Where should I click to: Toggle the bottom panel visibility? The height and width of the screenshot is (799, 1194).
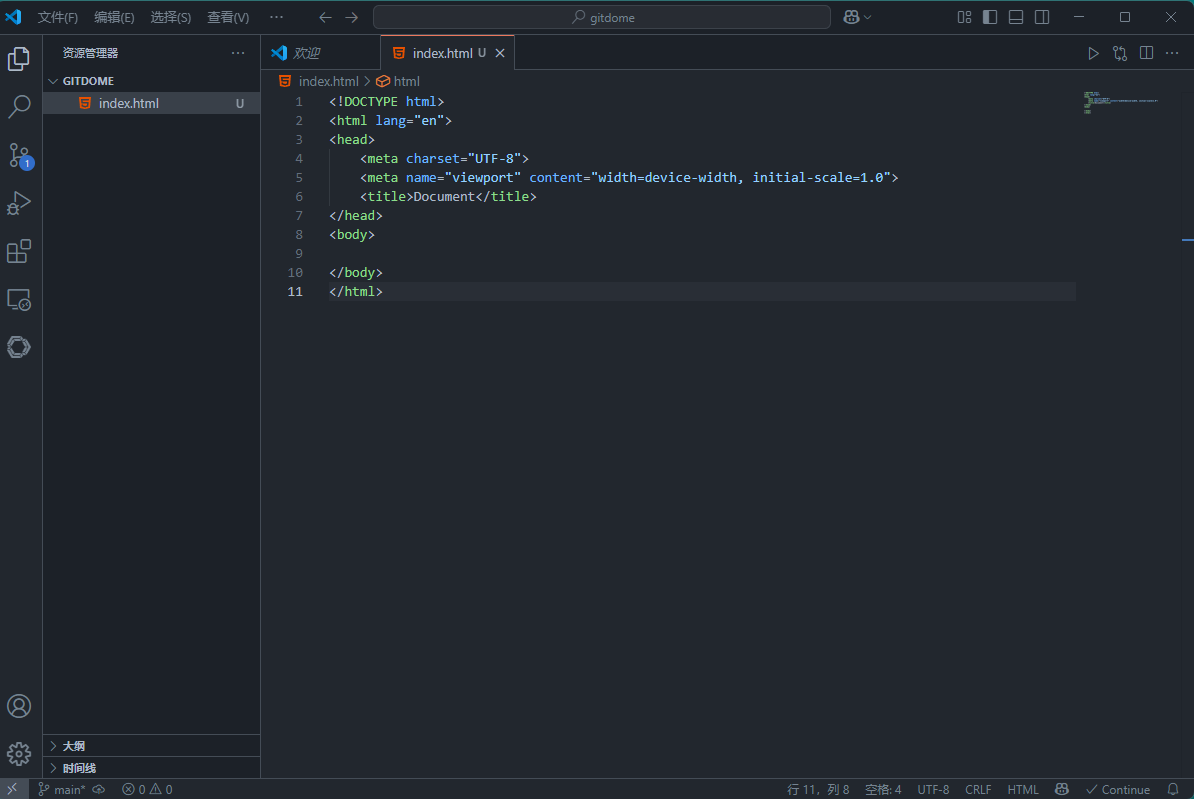(x=1016, y=17)
